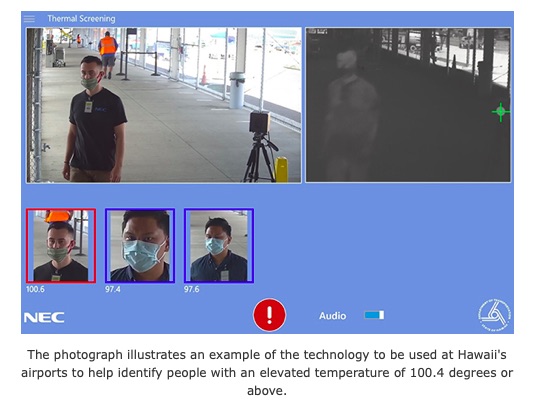Toggle the Audio switch

(x=374, y=315)
